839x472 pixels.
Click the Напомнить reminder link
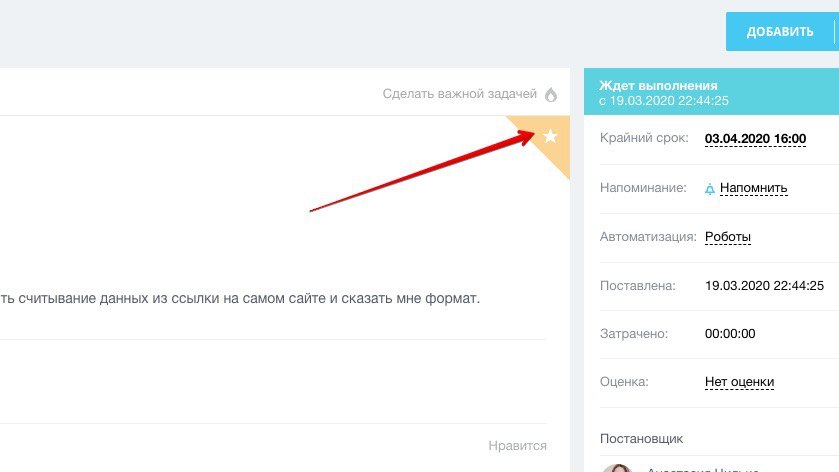(753, 188)
